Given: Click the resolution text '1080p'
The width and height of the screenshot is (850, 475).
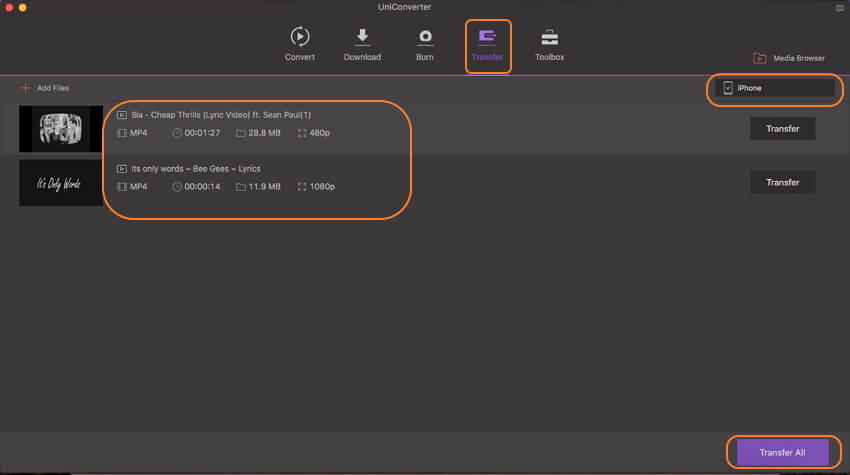Looking at the screenshot, I should (x=323, y=187).
